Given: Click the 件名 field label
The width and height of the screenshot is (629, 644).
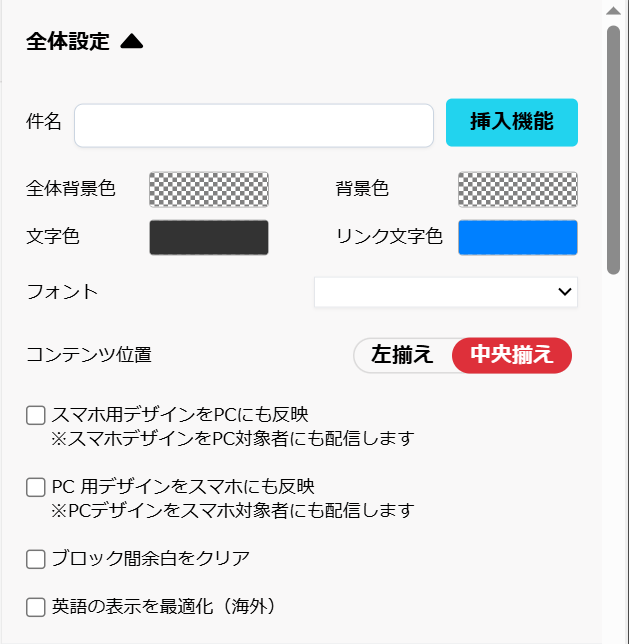Looking at the screenshot, I should point(44,122).
